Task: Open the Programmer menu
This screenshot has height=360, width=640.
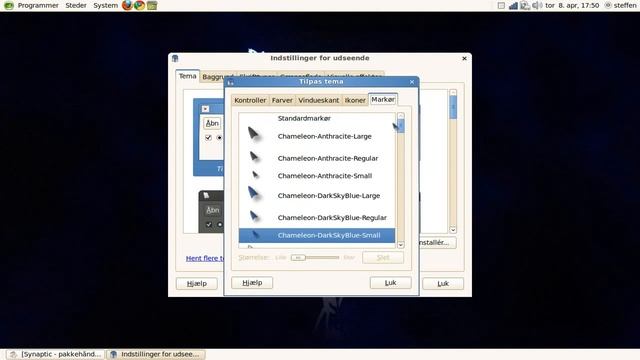Action: 38,5
